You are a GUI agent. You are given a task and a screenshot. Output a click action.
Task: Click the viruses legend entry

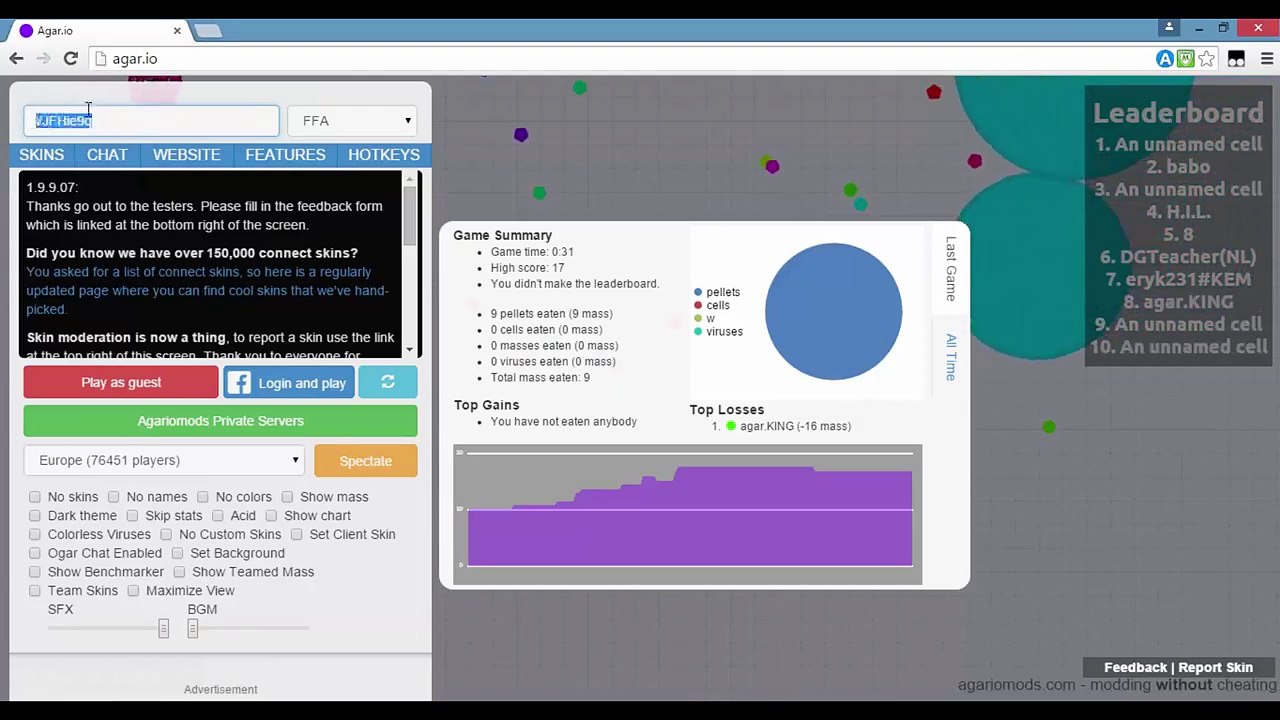point(719,331)
